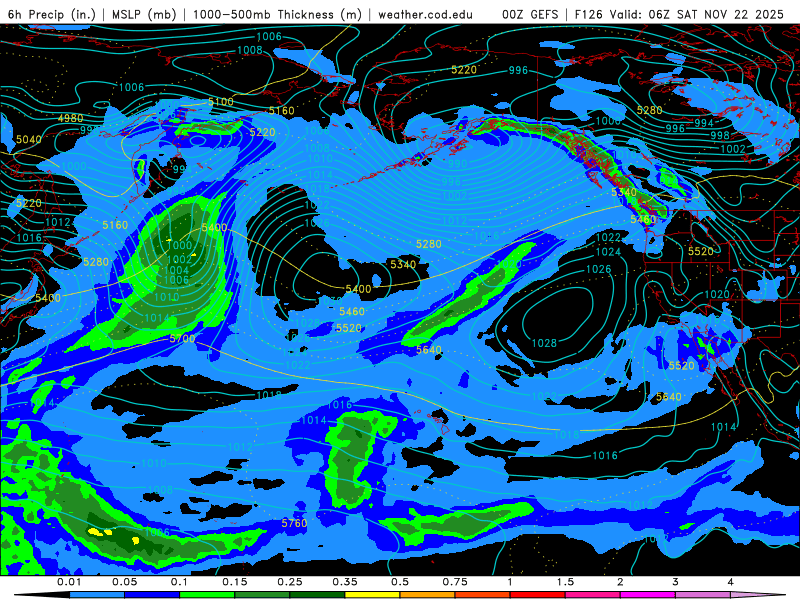Click the '0.05' legend value
The image size is (800, 600).
124,582
